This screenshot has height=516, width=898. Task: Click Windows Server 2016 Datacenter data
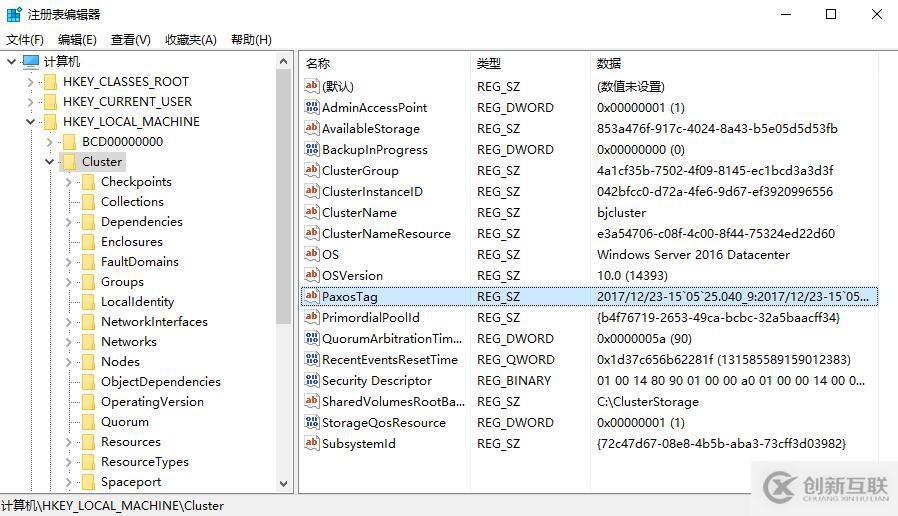pos(693,254)
